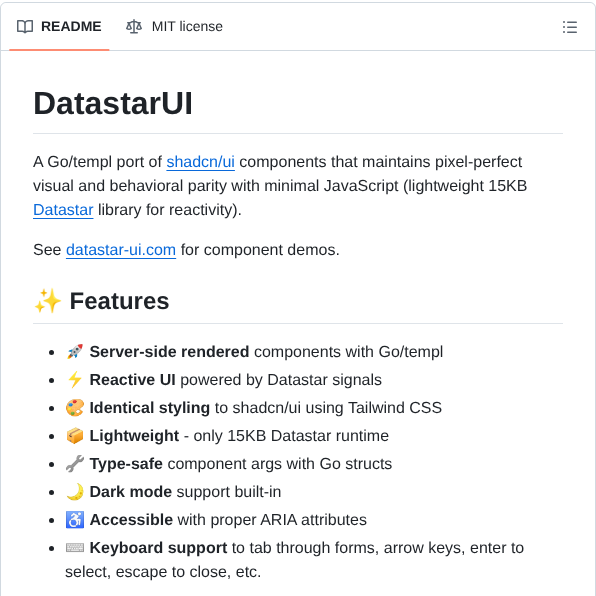The image size is (596, 596).
Task: Open the README tab
Action: coord(59,27)
